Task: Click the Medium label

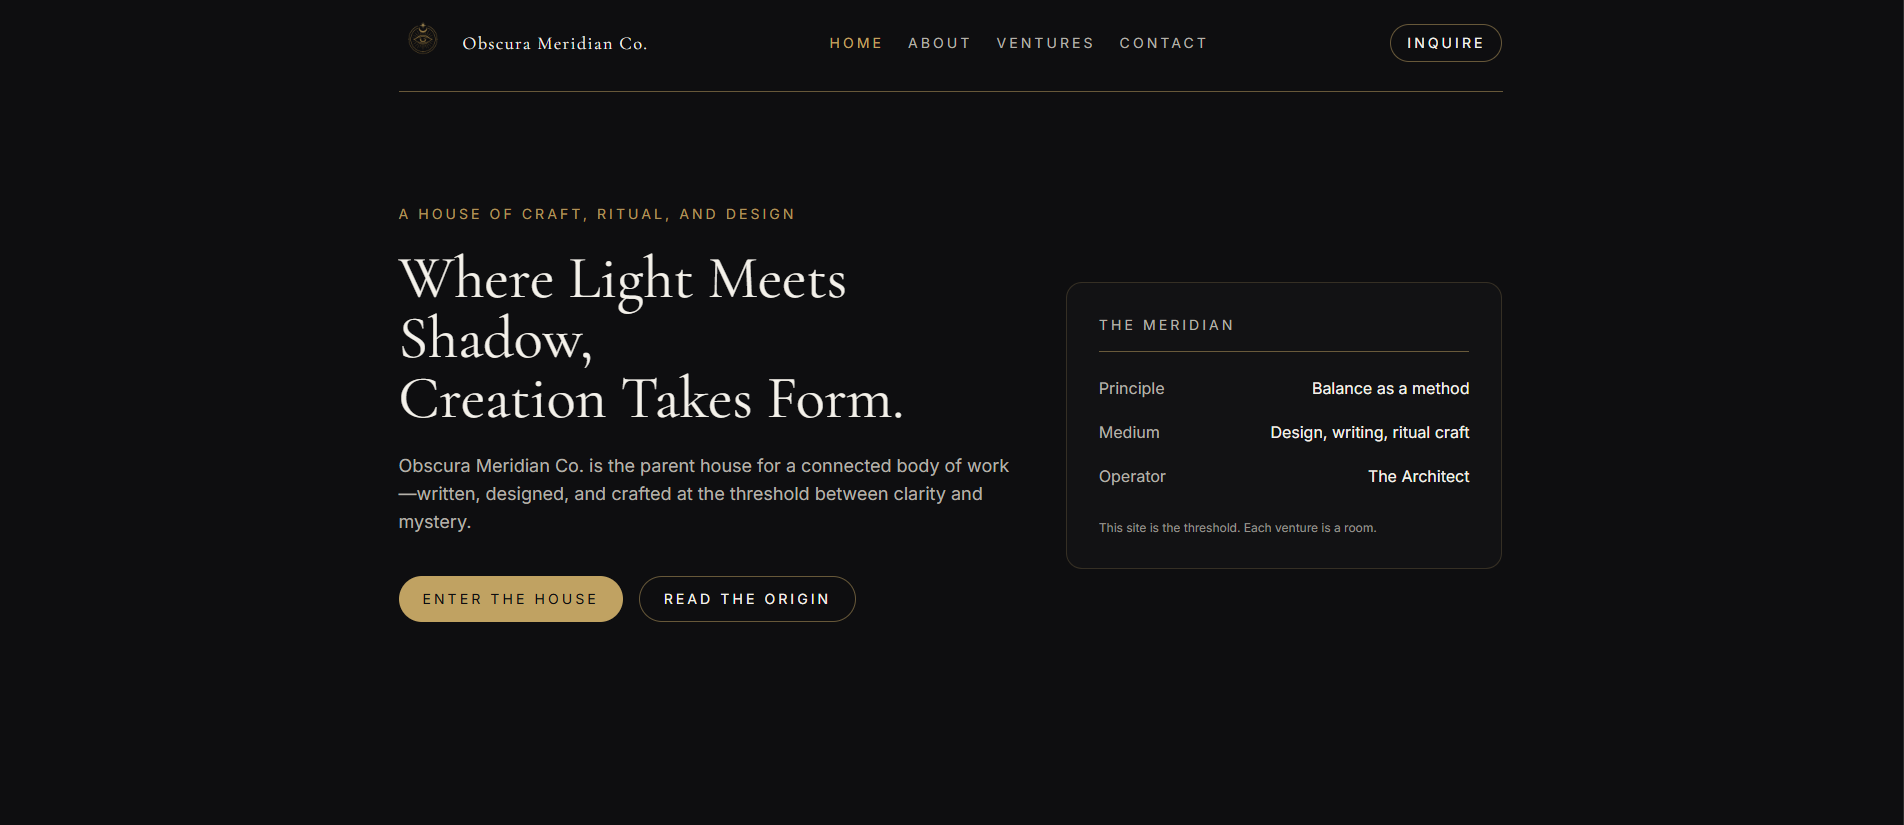Action: point(1129,432)
